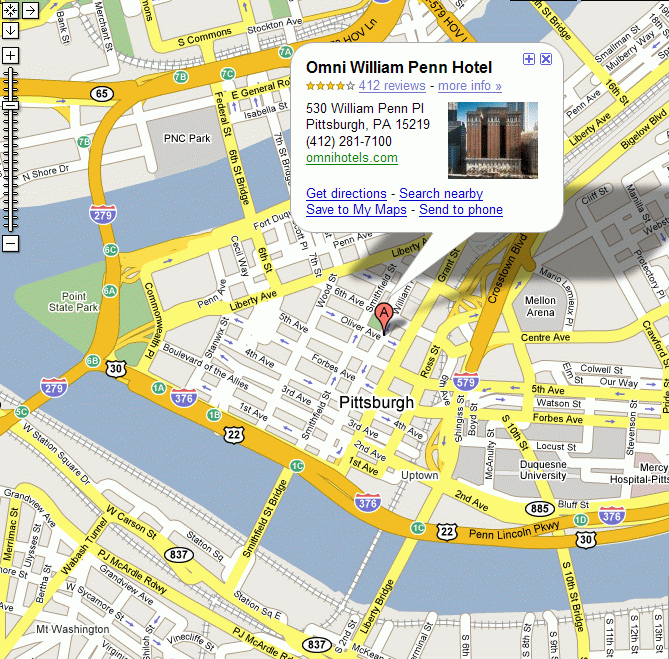Zoom out with the minus button
The height and width of the screenshot is (659, 669).
pyautogui.click(x=10, y=244)
